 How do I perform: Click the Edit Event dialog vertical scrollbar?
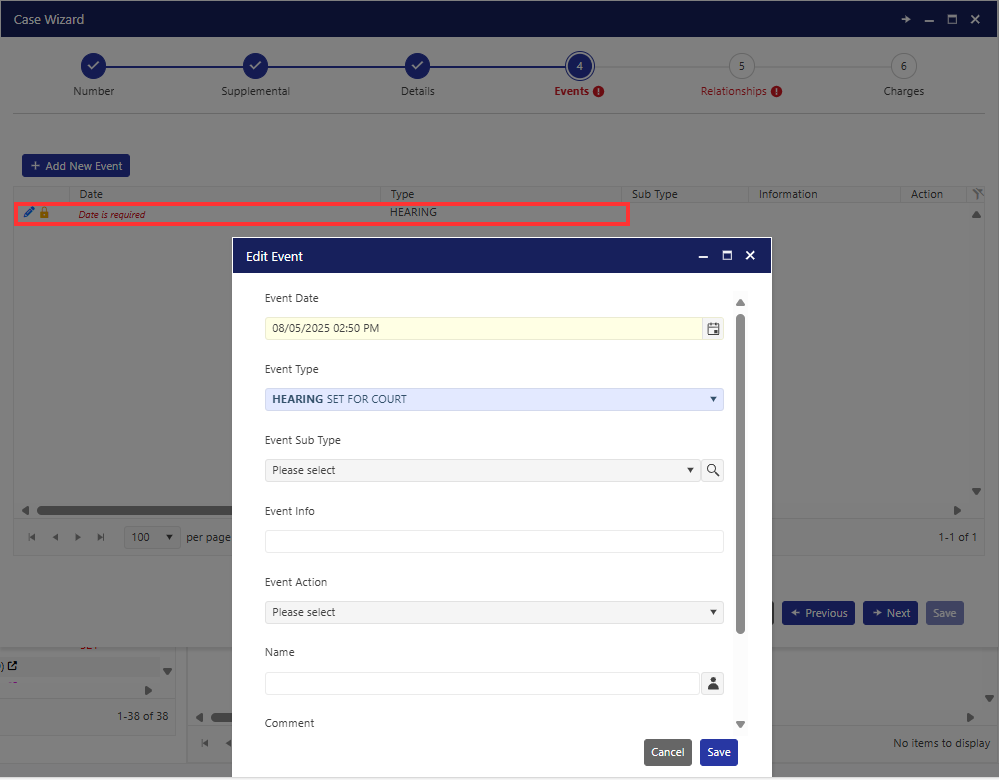pyautogui.click(x=740, y=472)
